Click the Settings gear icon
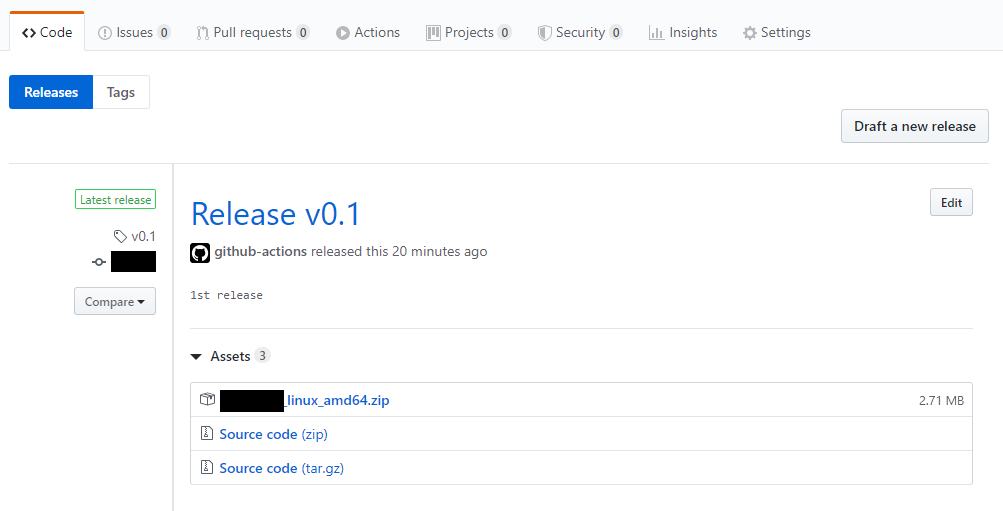1003x511 pixels. [x=750, y=33]
